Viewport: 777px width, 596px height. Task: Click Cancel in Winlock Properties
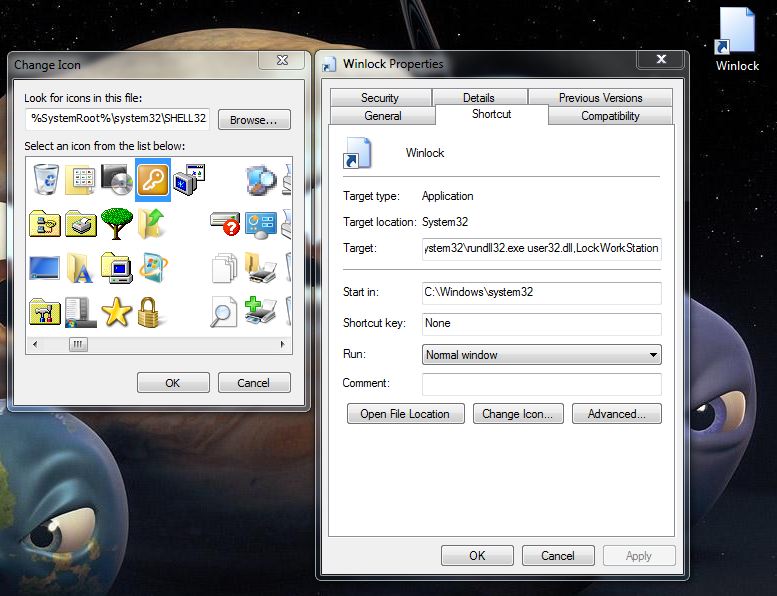(558, 555)
